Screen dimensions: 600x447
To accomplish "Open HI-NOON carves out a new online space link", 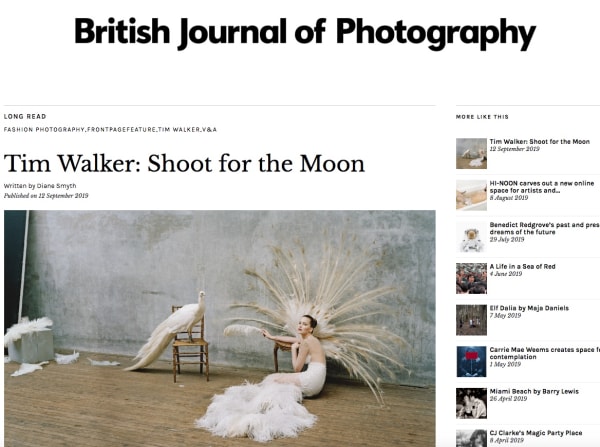I will tap(542, 187).
